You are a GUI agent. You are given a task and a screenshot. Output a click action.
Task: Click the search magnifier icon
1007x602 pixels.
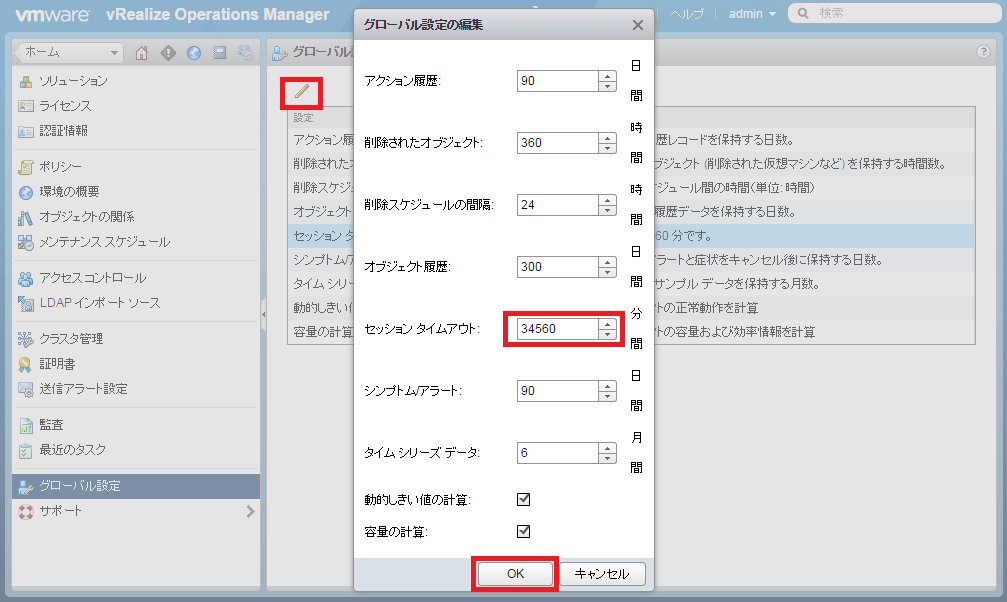803,13
